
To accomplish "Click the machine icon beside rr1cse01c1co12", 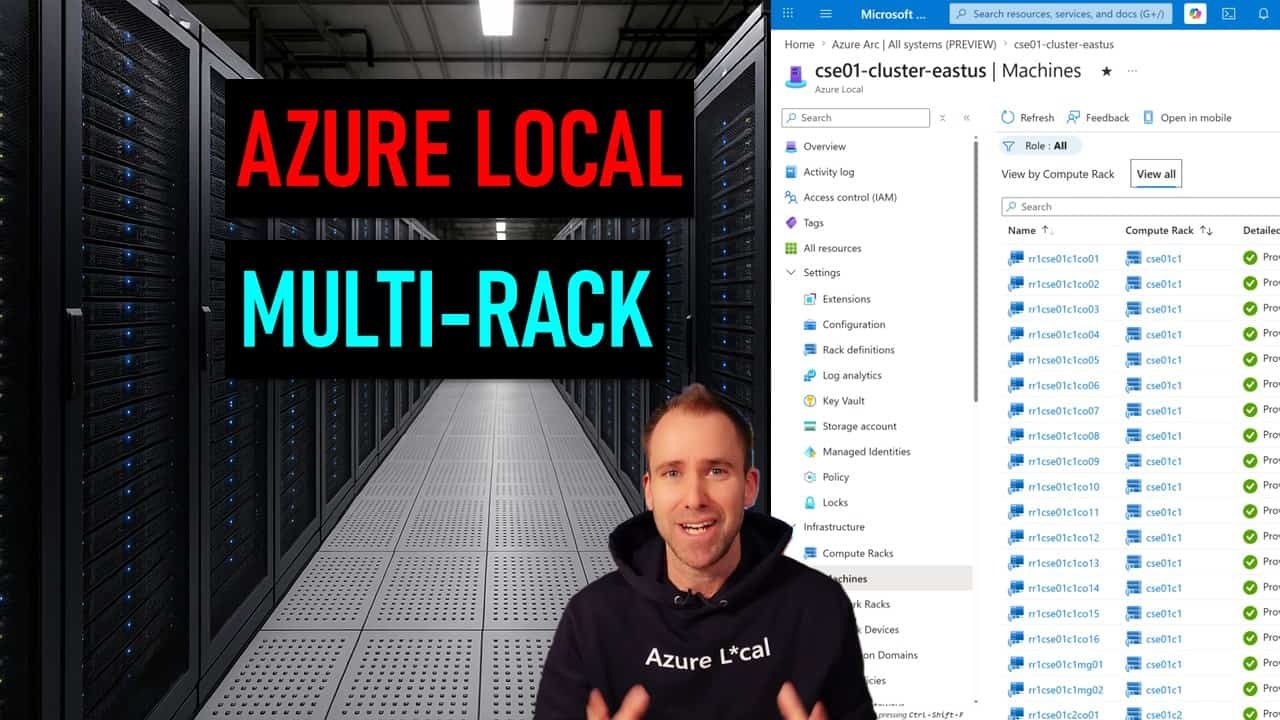I will tap(1016, 538).
